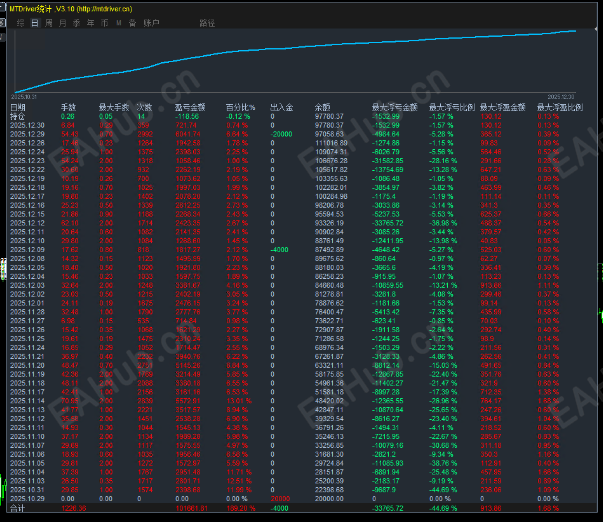Select the 2025.11.25 date row

point(27,339)
